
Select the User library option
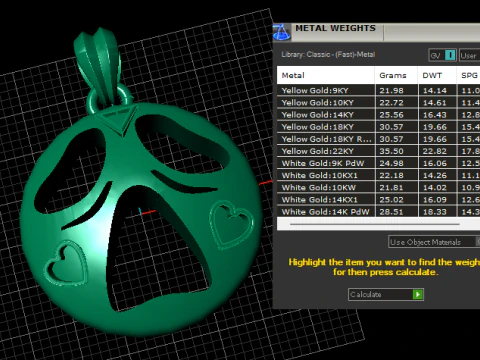tap(469, 55)
